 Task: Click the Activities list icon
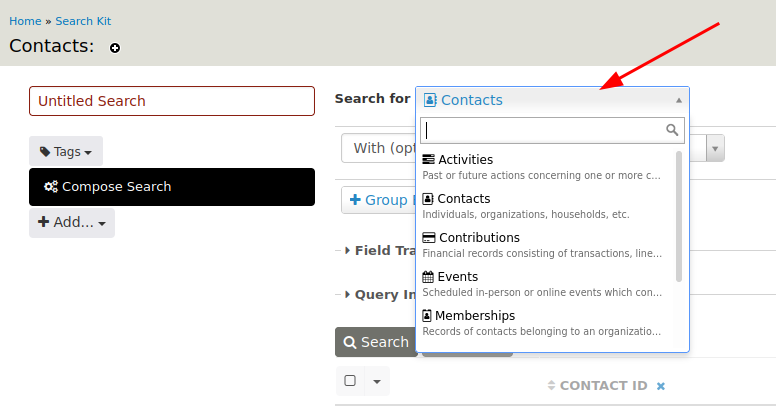[x=428, y=159]
